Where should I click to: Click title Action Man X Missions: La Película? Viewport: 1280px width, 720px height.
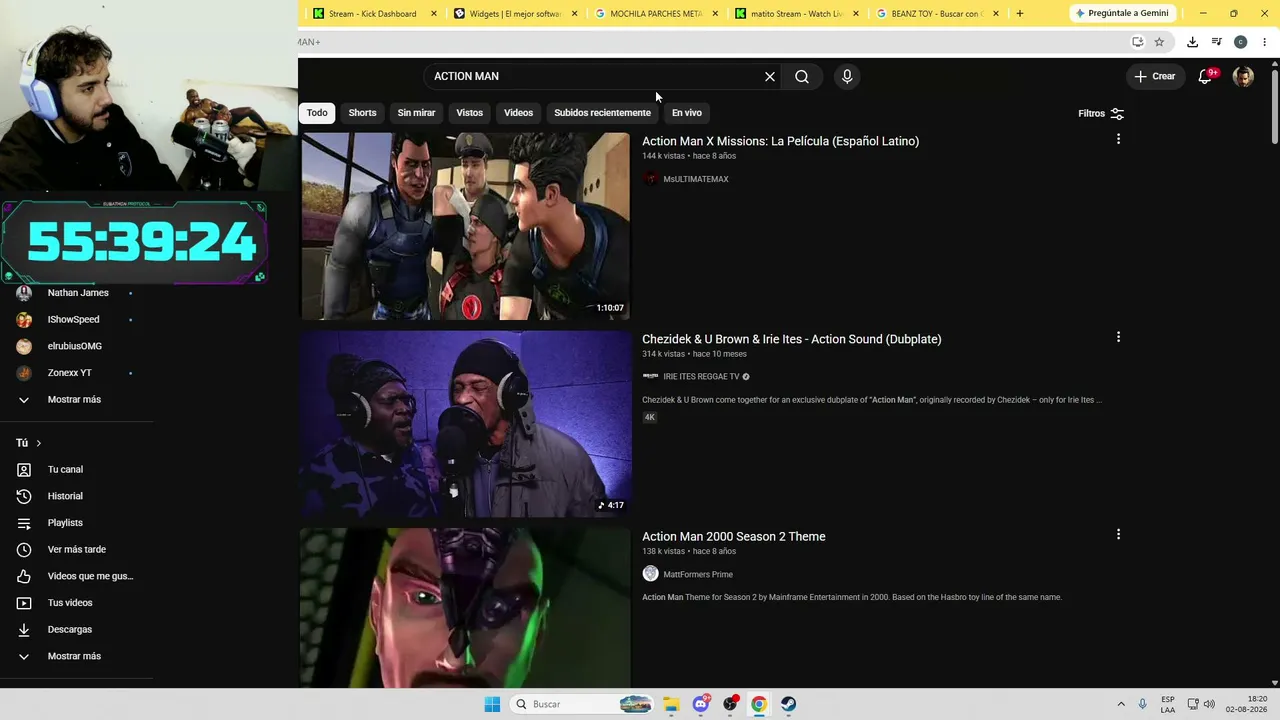(780, 141)
